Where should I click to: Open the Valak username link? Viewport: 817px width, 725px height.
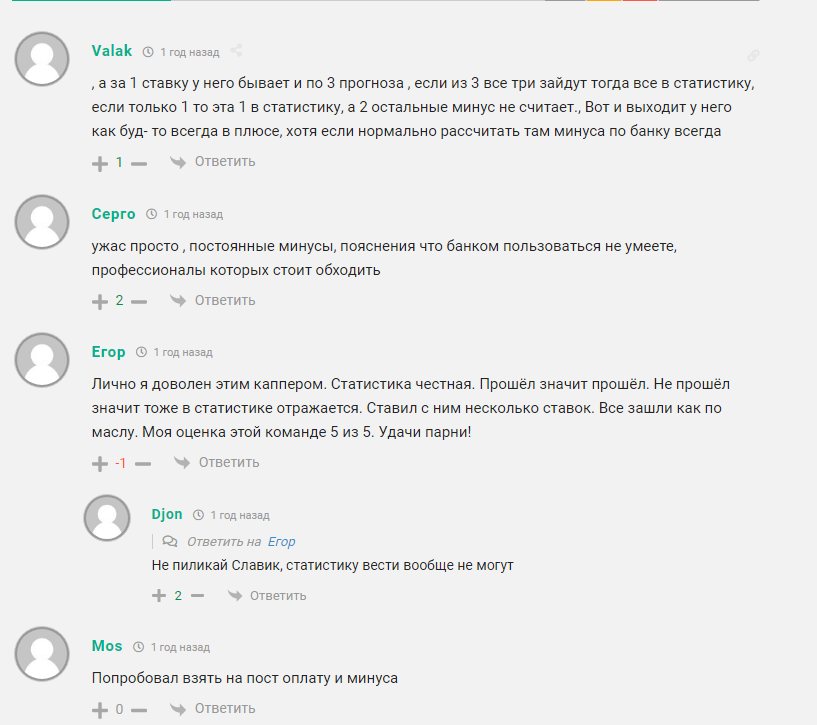pyautogui.click(x=111, y=51)
